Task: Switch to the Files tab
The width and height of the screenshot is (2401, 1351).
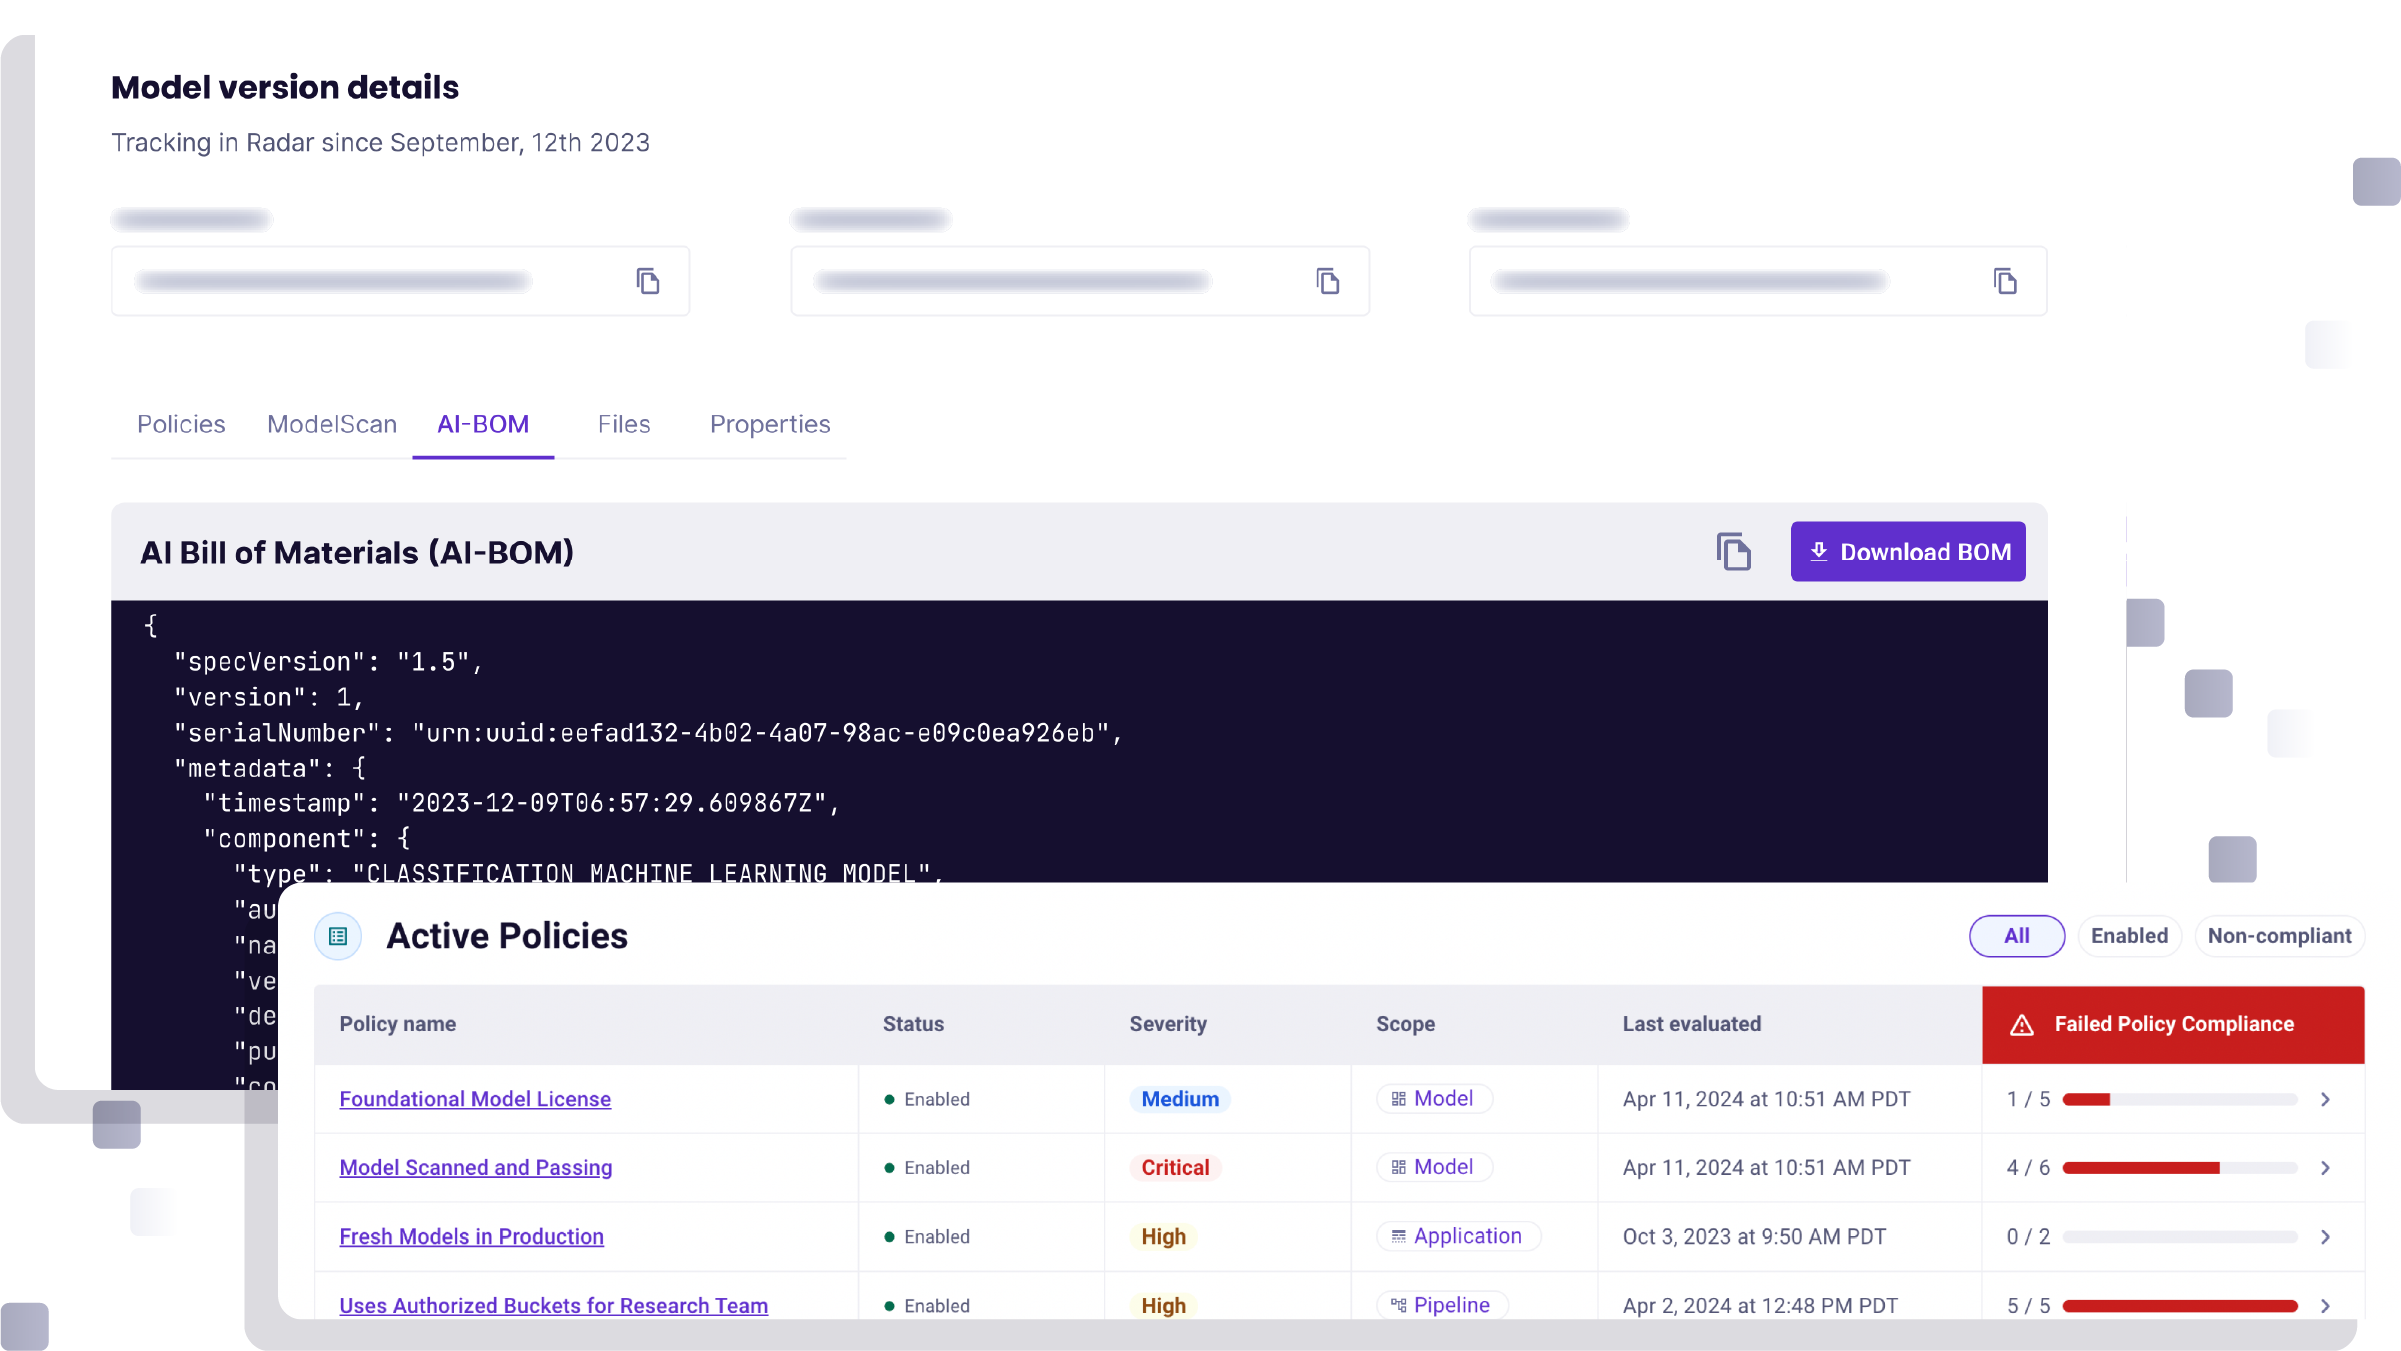Action: (624, 424)
